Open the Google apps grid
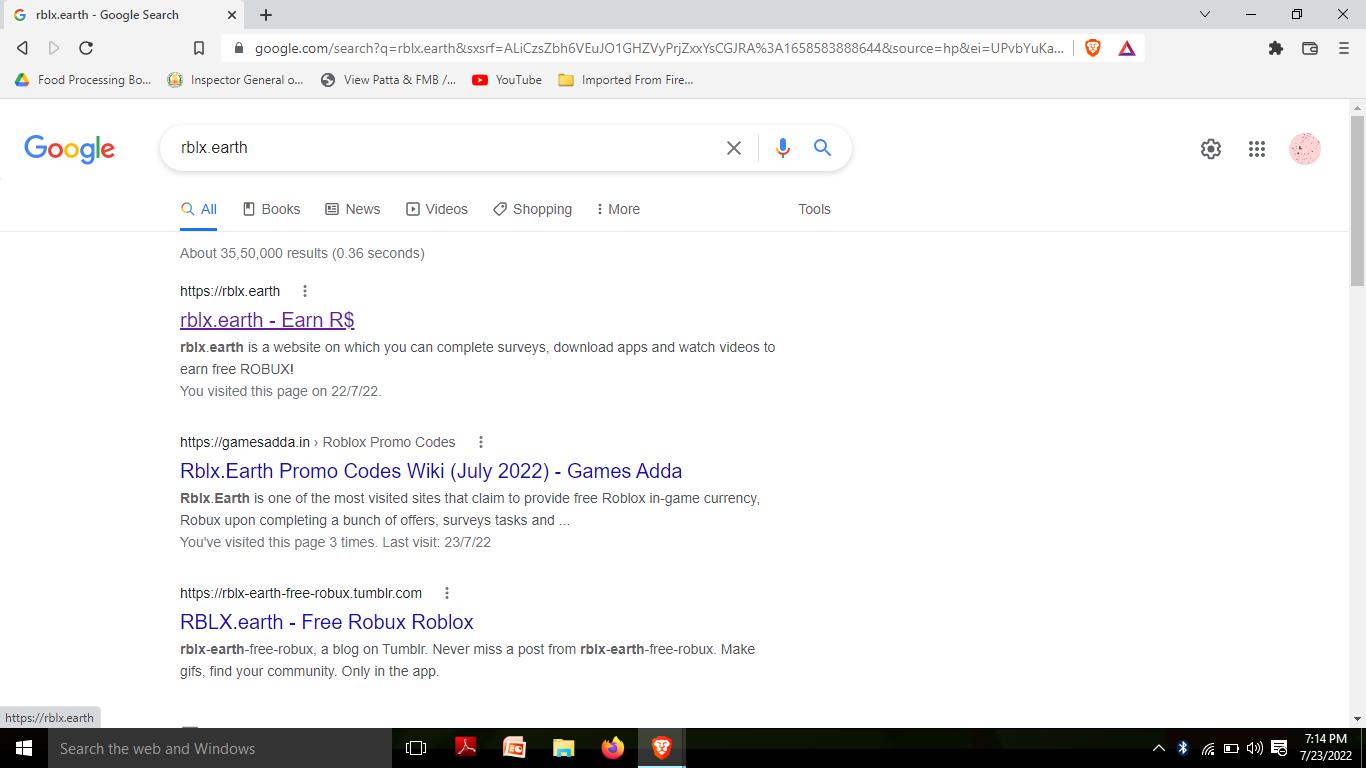This screenshot has width=1366, height=768. coord(1257,149)
